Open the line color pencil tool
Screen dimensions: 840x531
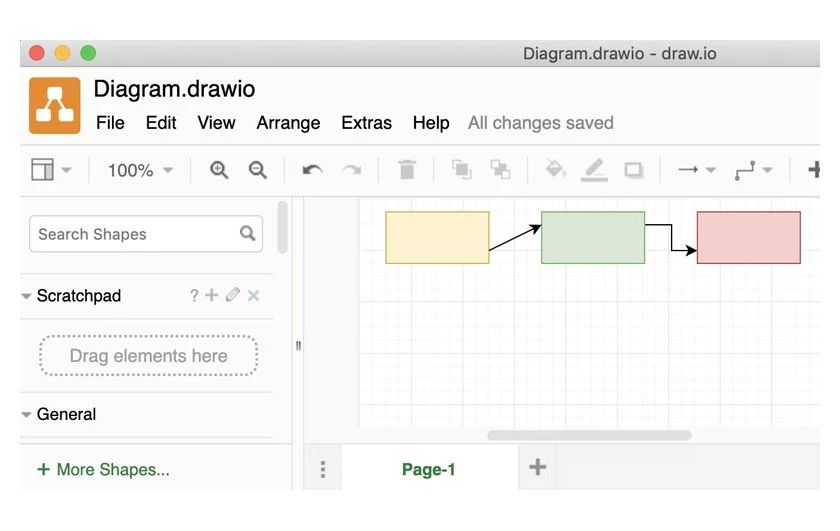coord(595,170)
